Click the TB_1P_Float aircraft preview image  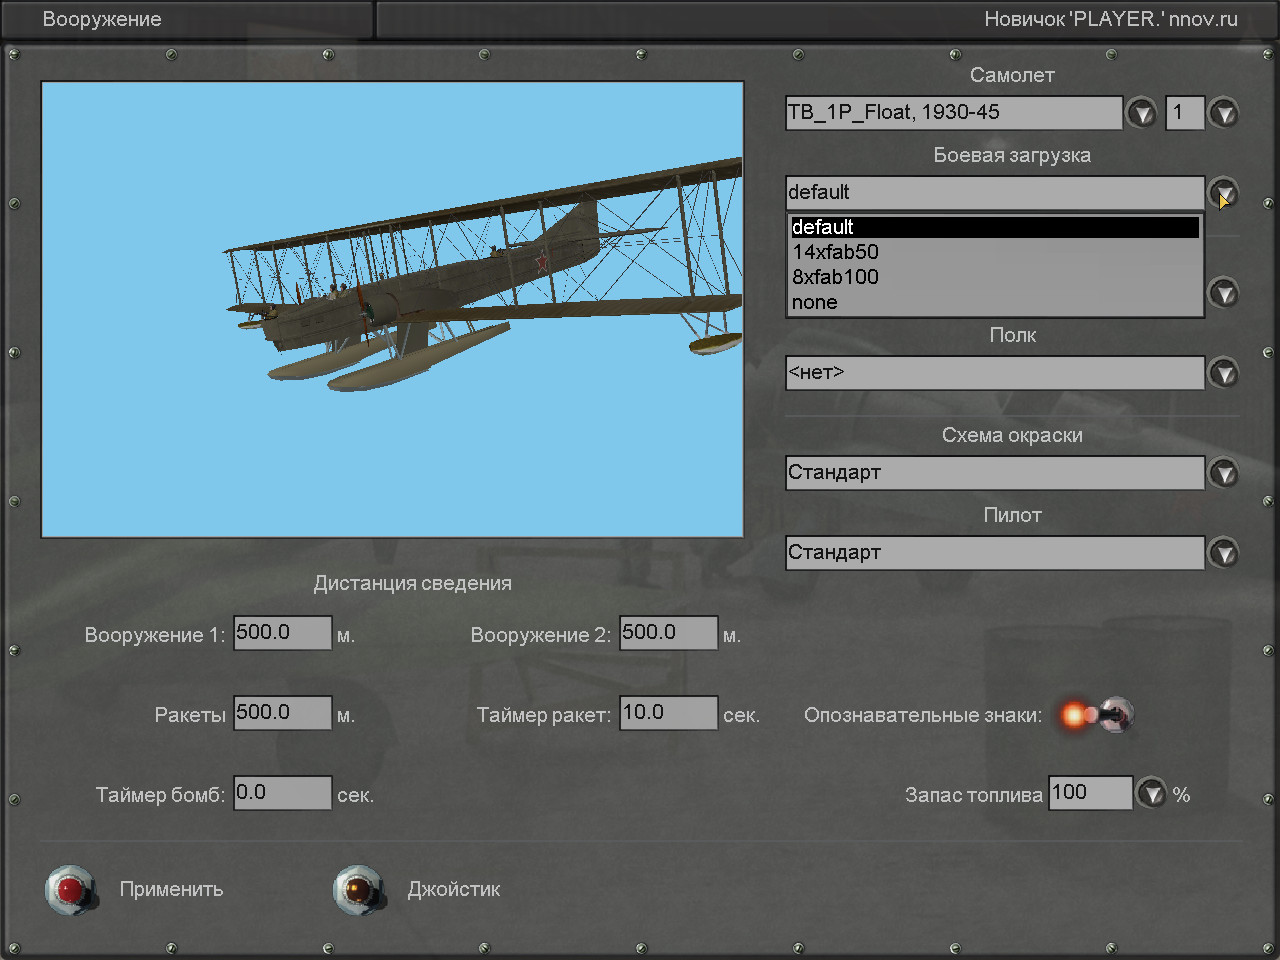coord(392,310)
